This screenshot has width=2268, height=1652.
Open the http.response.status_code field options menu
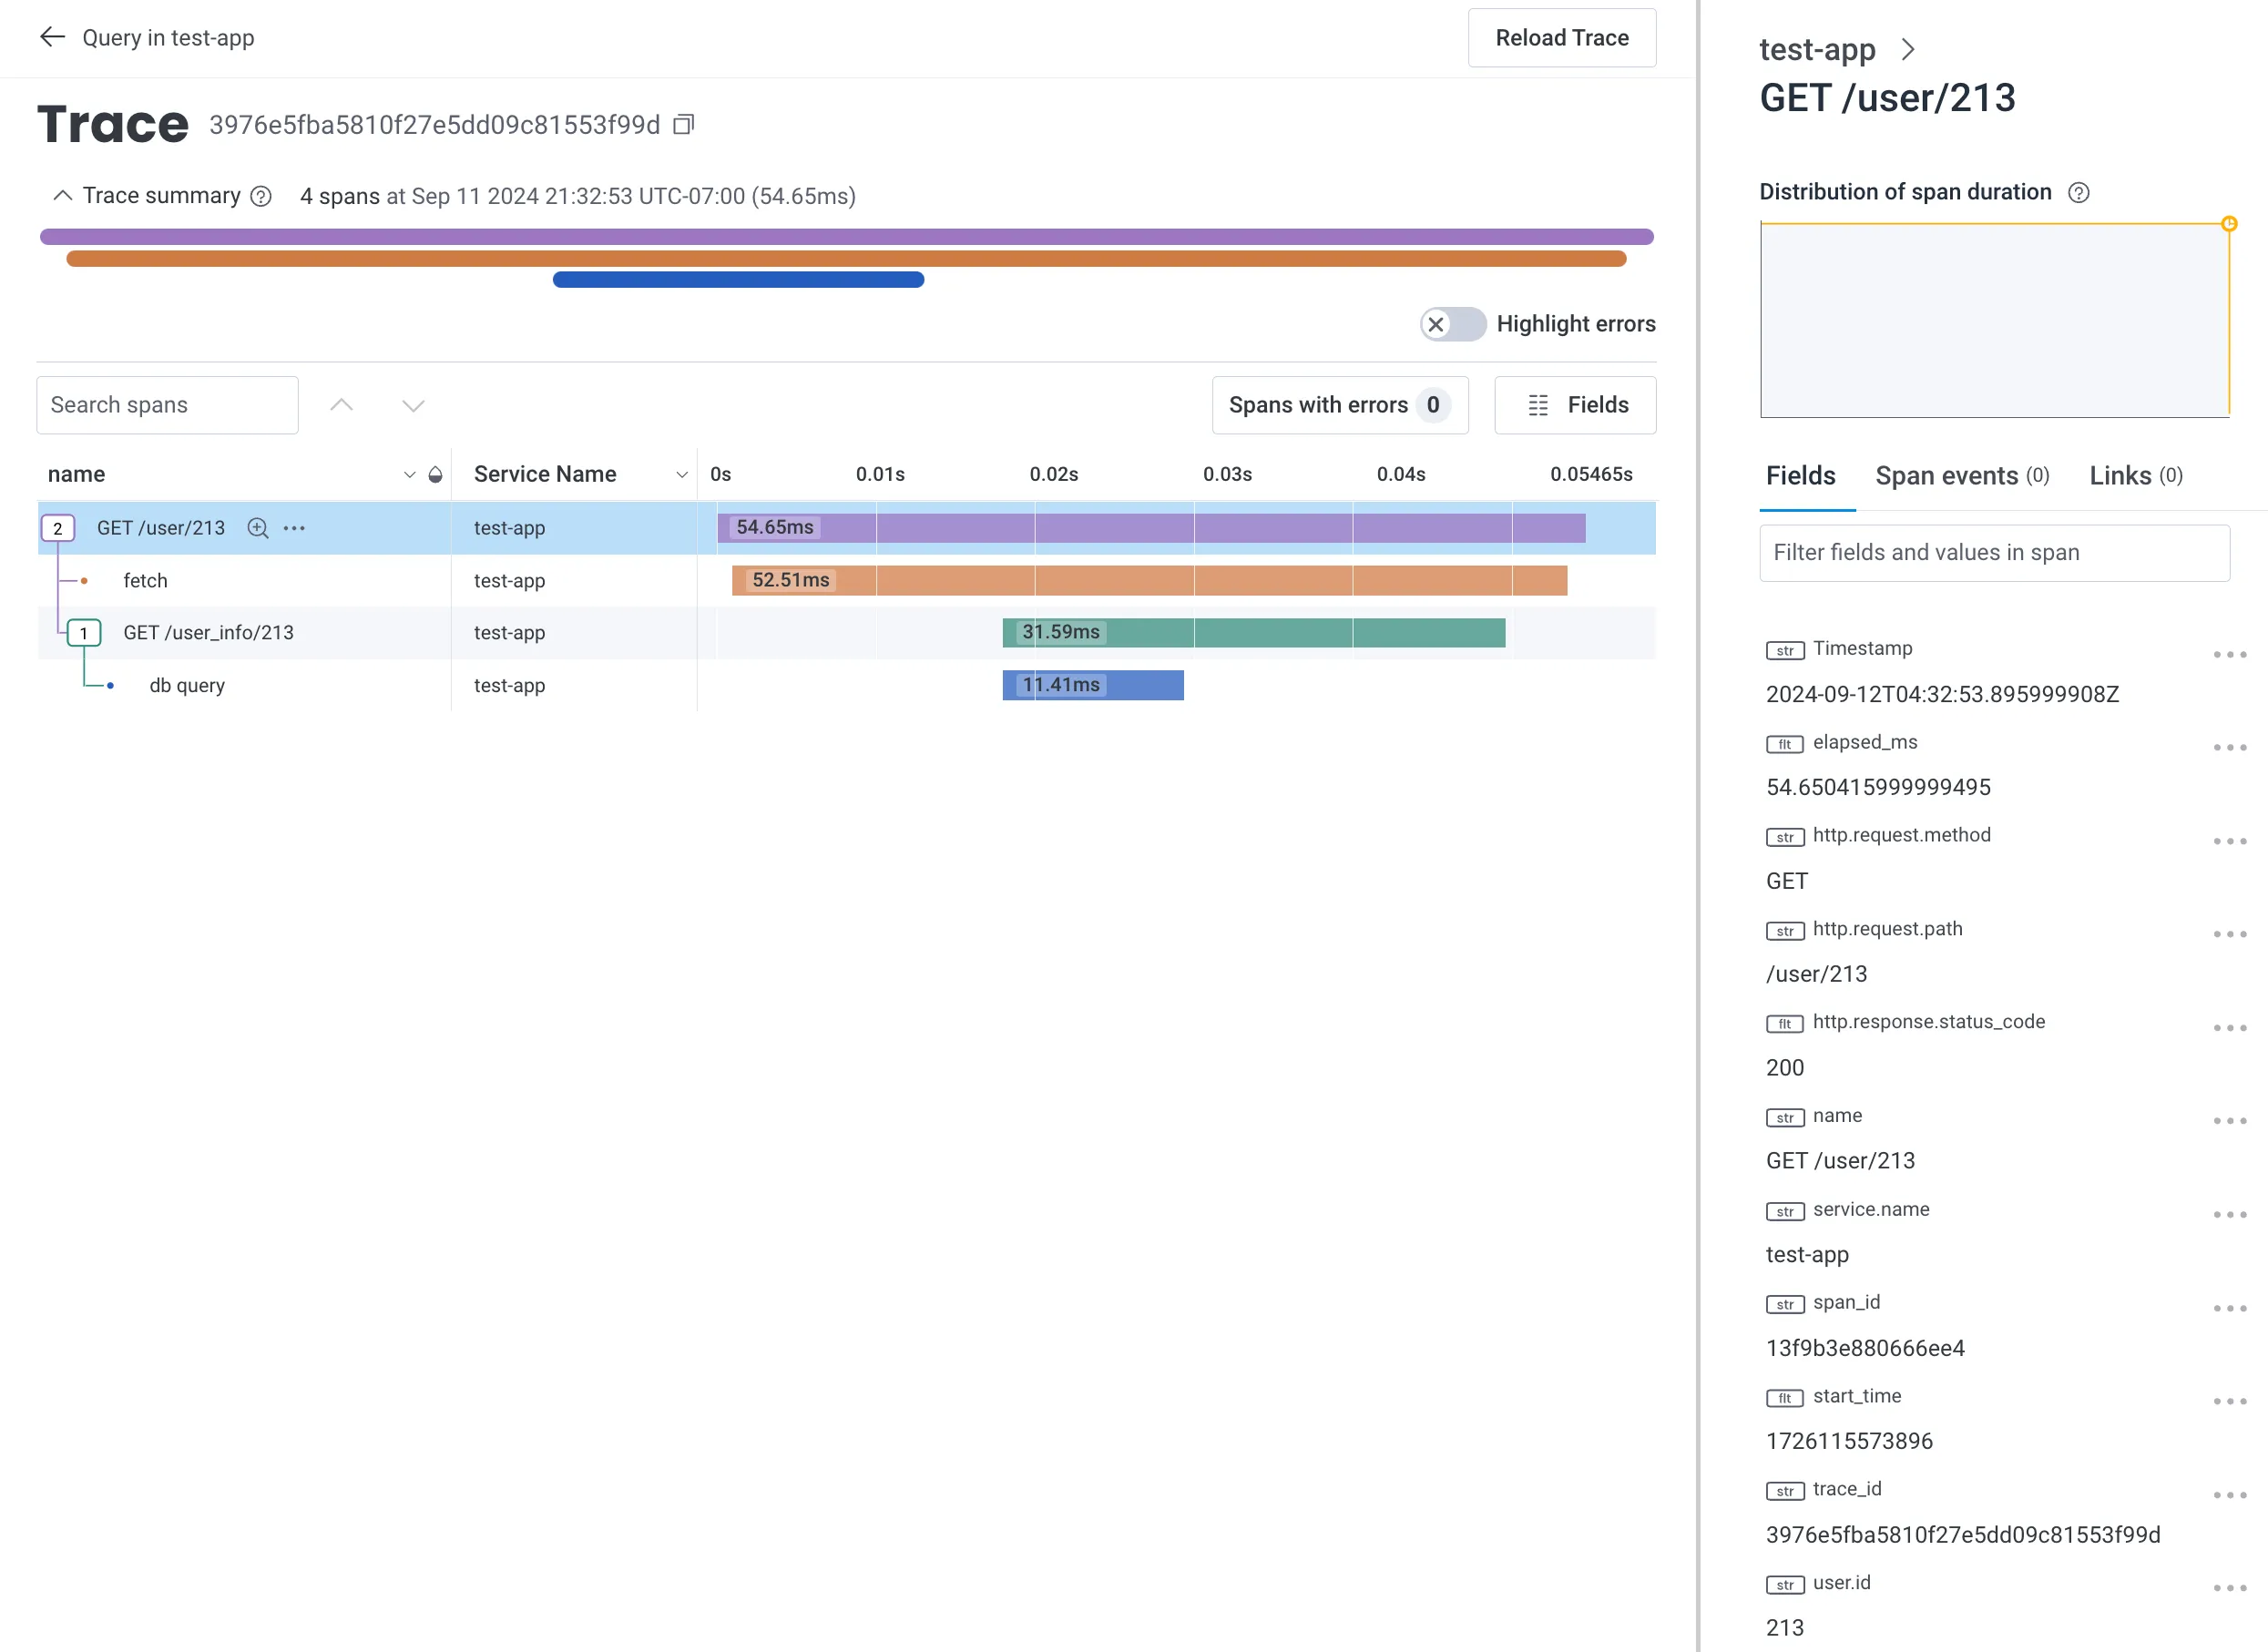[2229, 1028]
